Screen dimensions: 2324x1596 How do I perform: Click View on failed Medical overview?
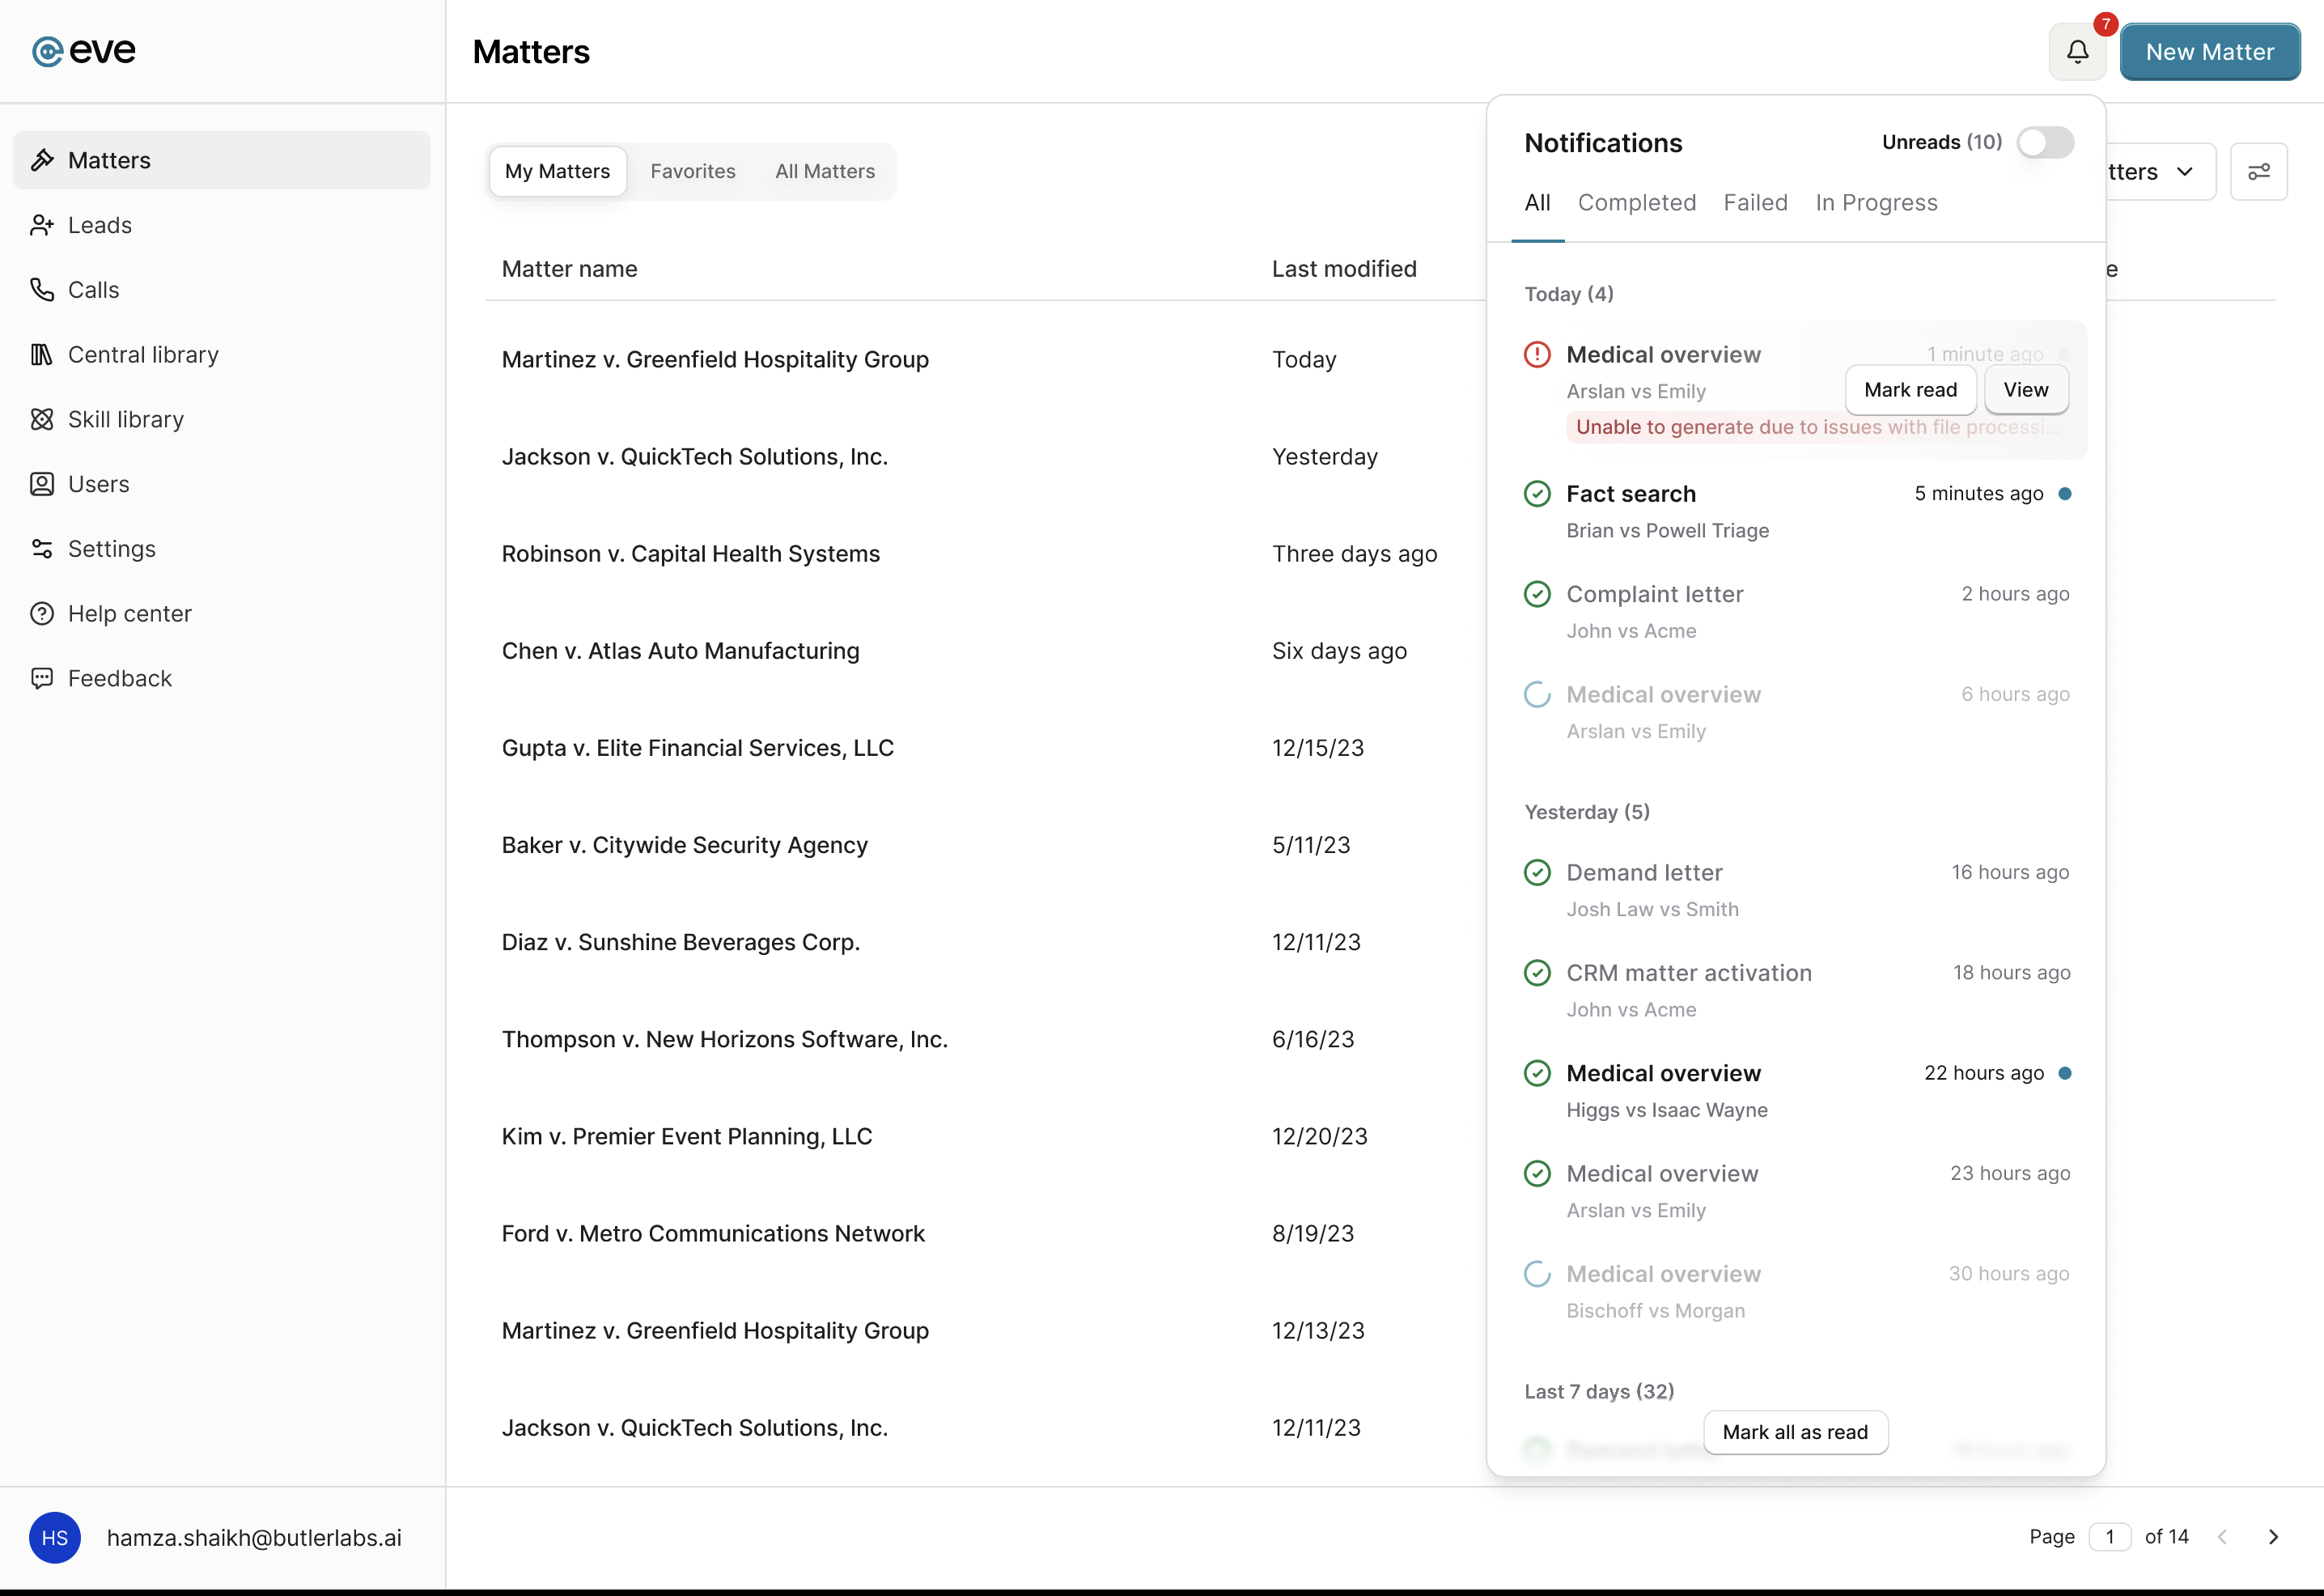[x=2026, y=390]
